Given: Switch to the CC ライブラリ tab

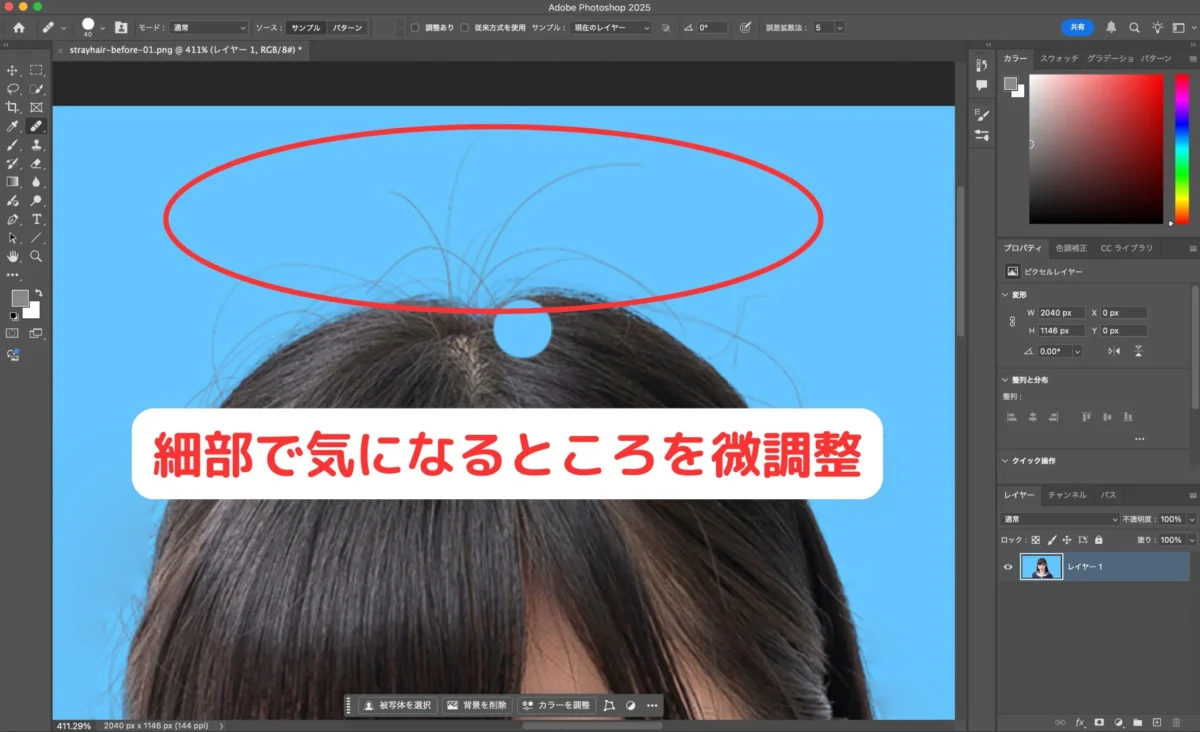Looking at the screenshot, I should (1127, 248).
